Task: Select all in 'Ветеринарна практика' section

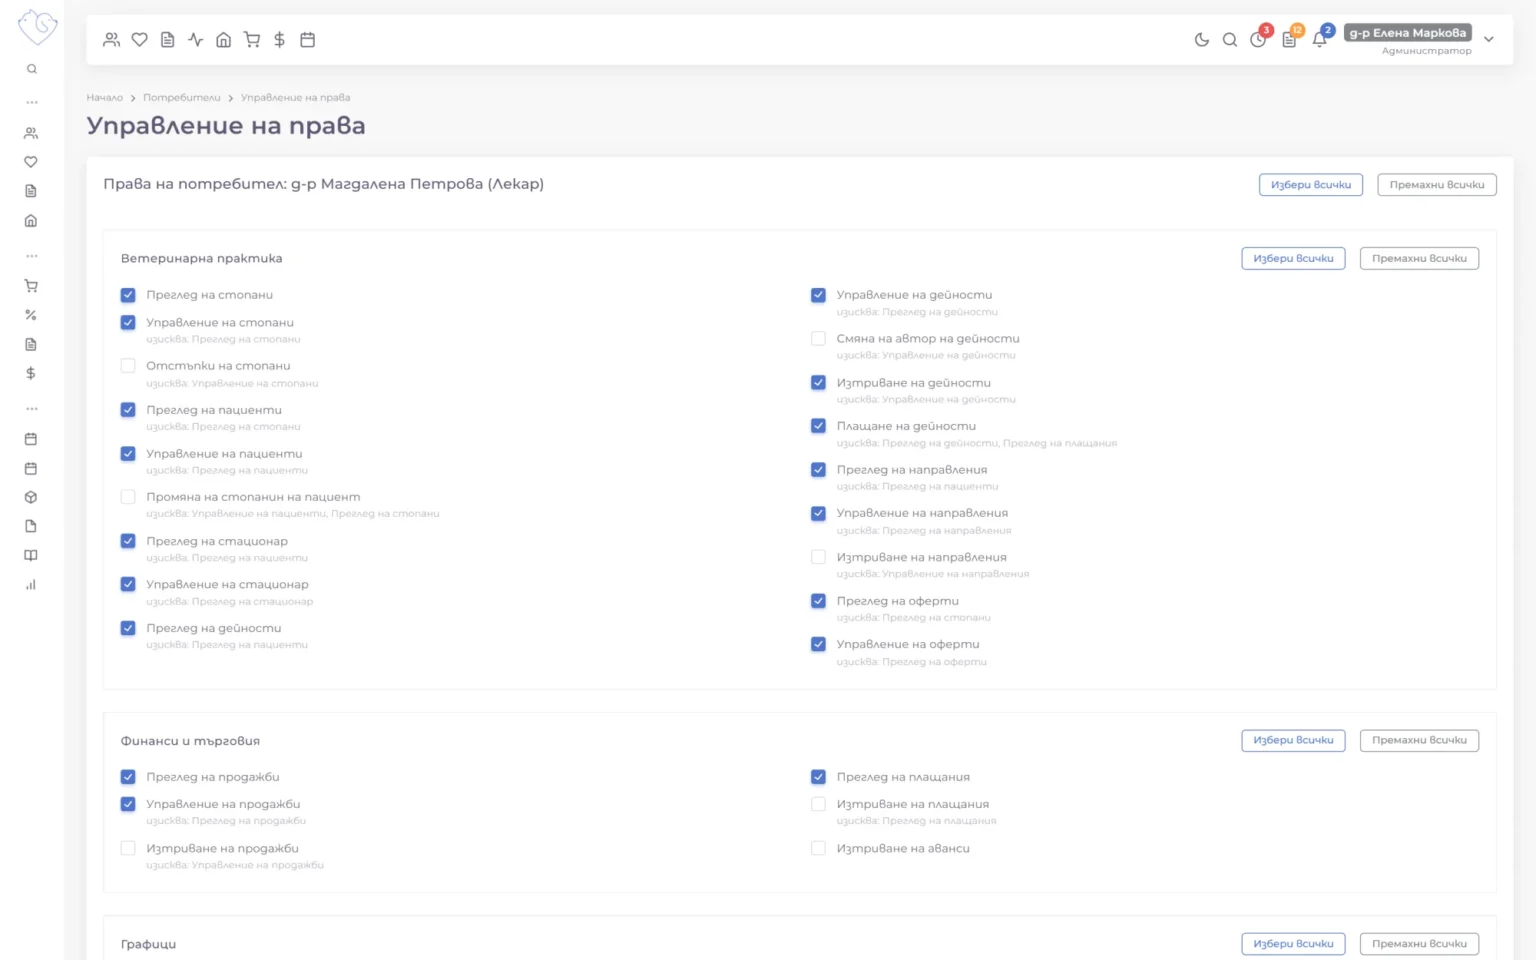Action: pyautogui.click(x=1293, y=258)
